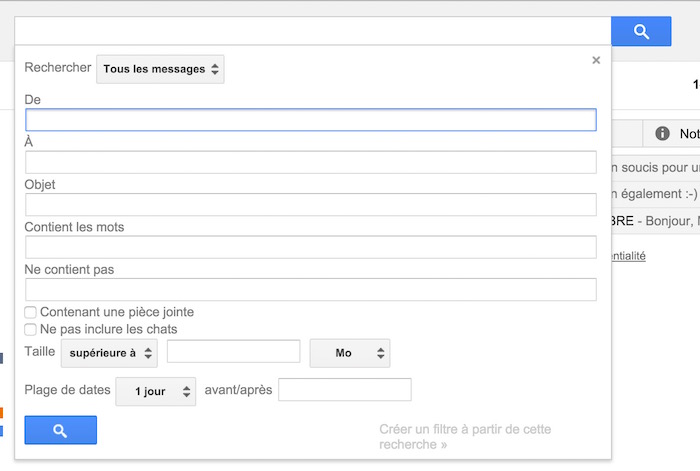Select the 'Objet' subject field
The height and width of the screenshot is (471, 700).
[311, 205]
